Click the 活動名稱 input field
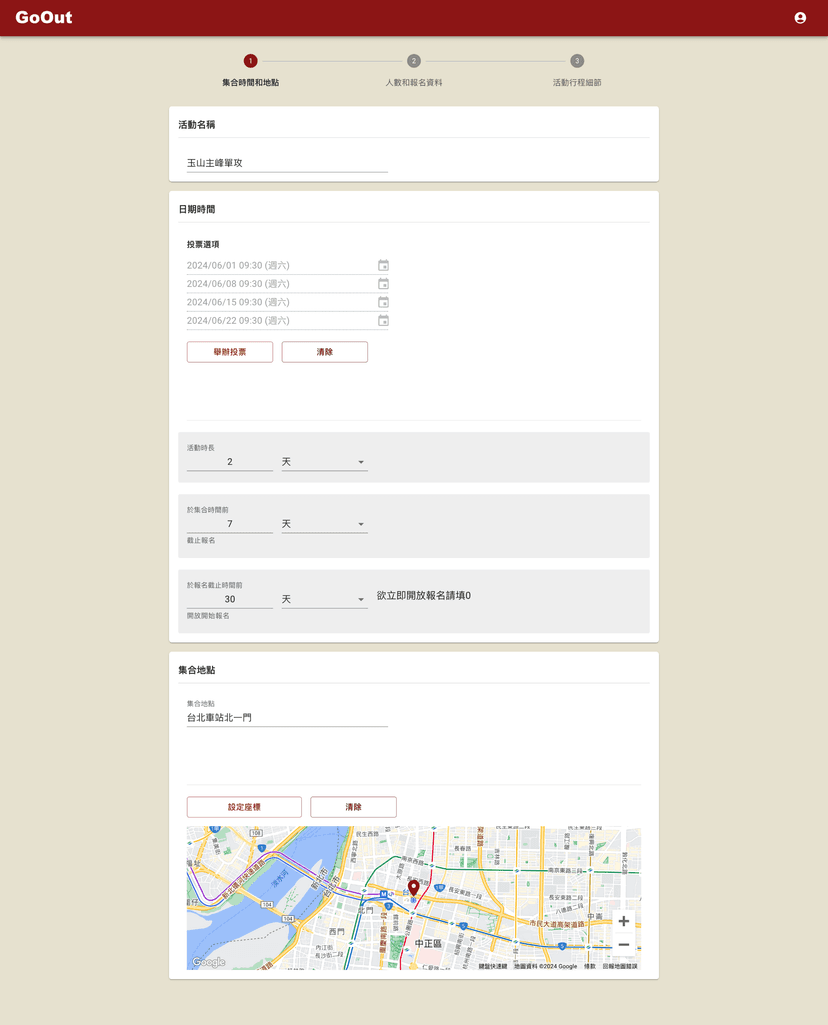The image size is (828, 1025). [x=287, y=162]
